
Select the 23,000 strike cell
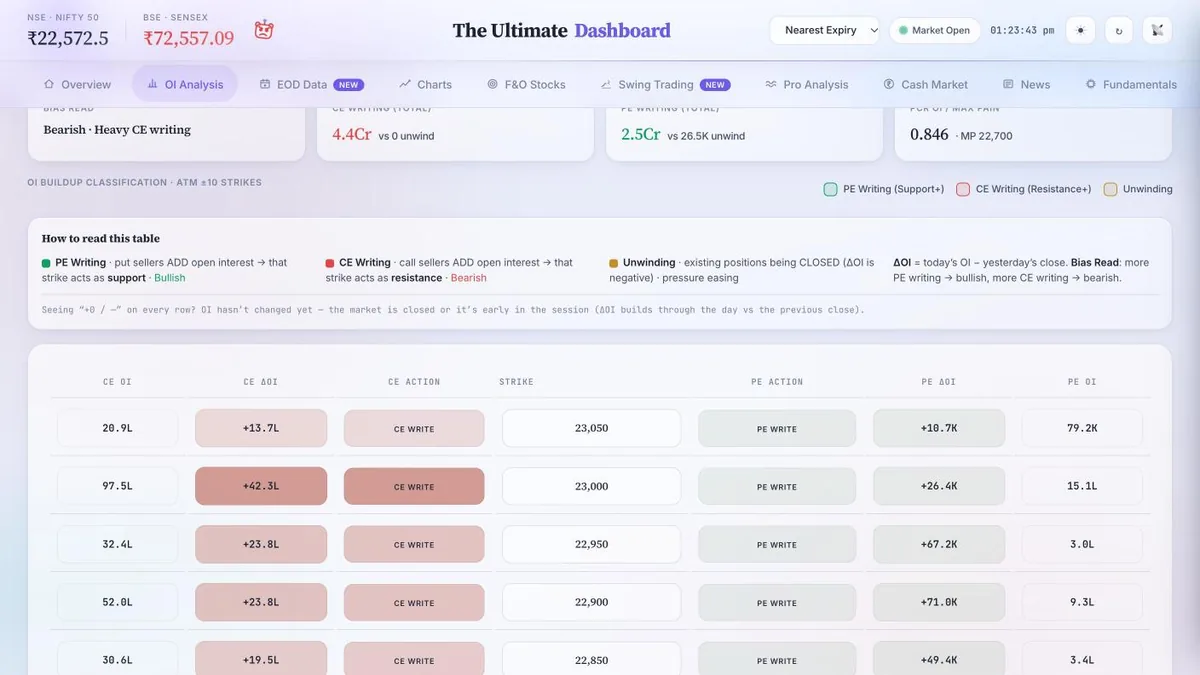[x=591, y=486]
